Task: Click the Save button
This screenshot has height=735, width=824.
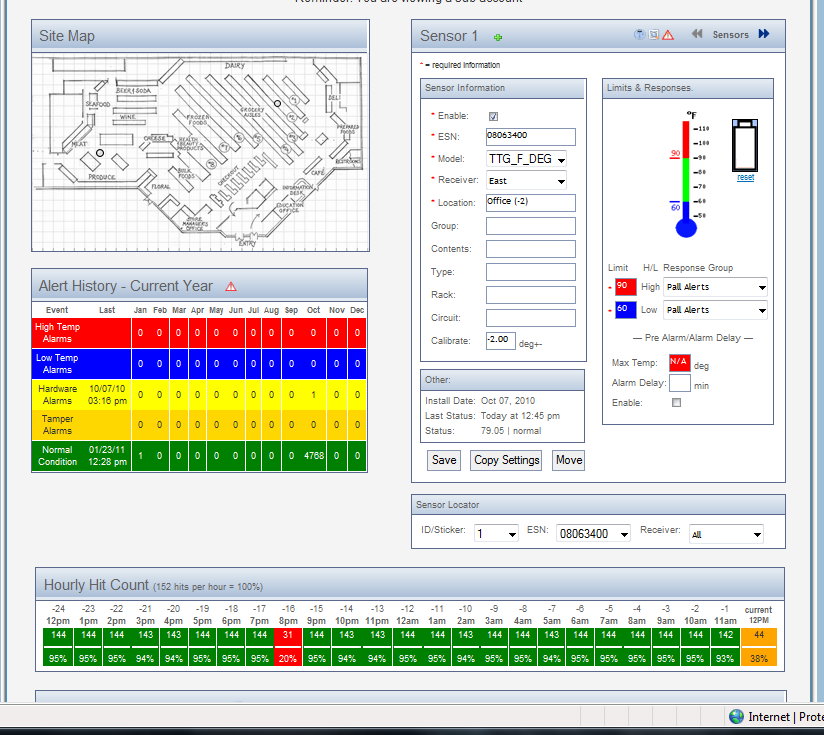Action: [x=443, y=461]
